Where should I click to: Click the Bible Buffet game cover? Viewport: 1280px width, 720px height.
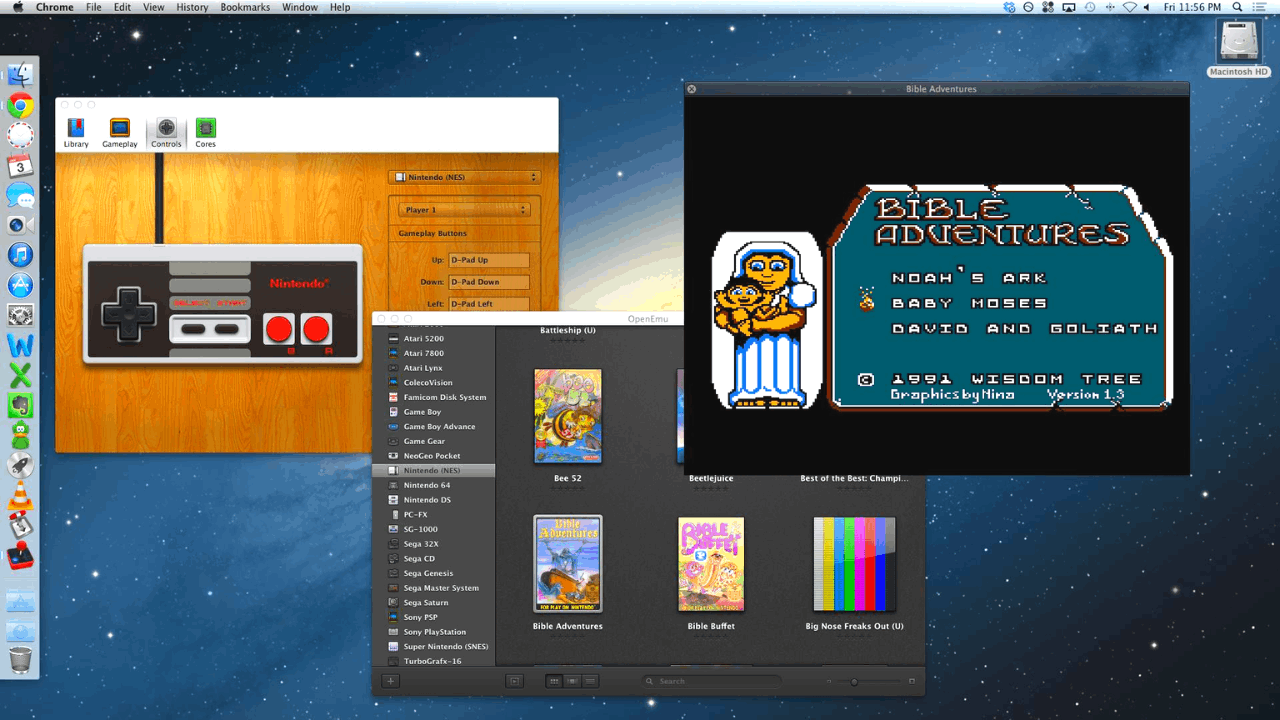(711, 564)
